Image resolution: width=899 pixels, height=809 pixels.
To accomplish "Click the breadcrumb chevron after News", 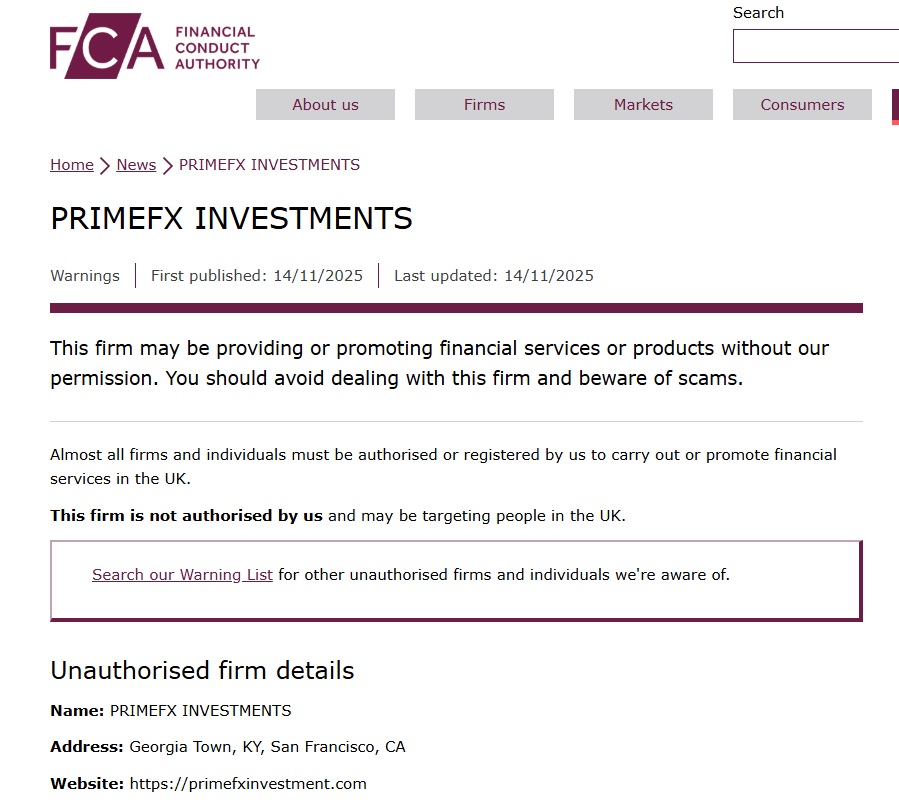I will click(x=163, y=164).
